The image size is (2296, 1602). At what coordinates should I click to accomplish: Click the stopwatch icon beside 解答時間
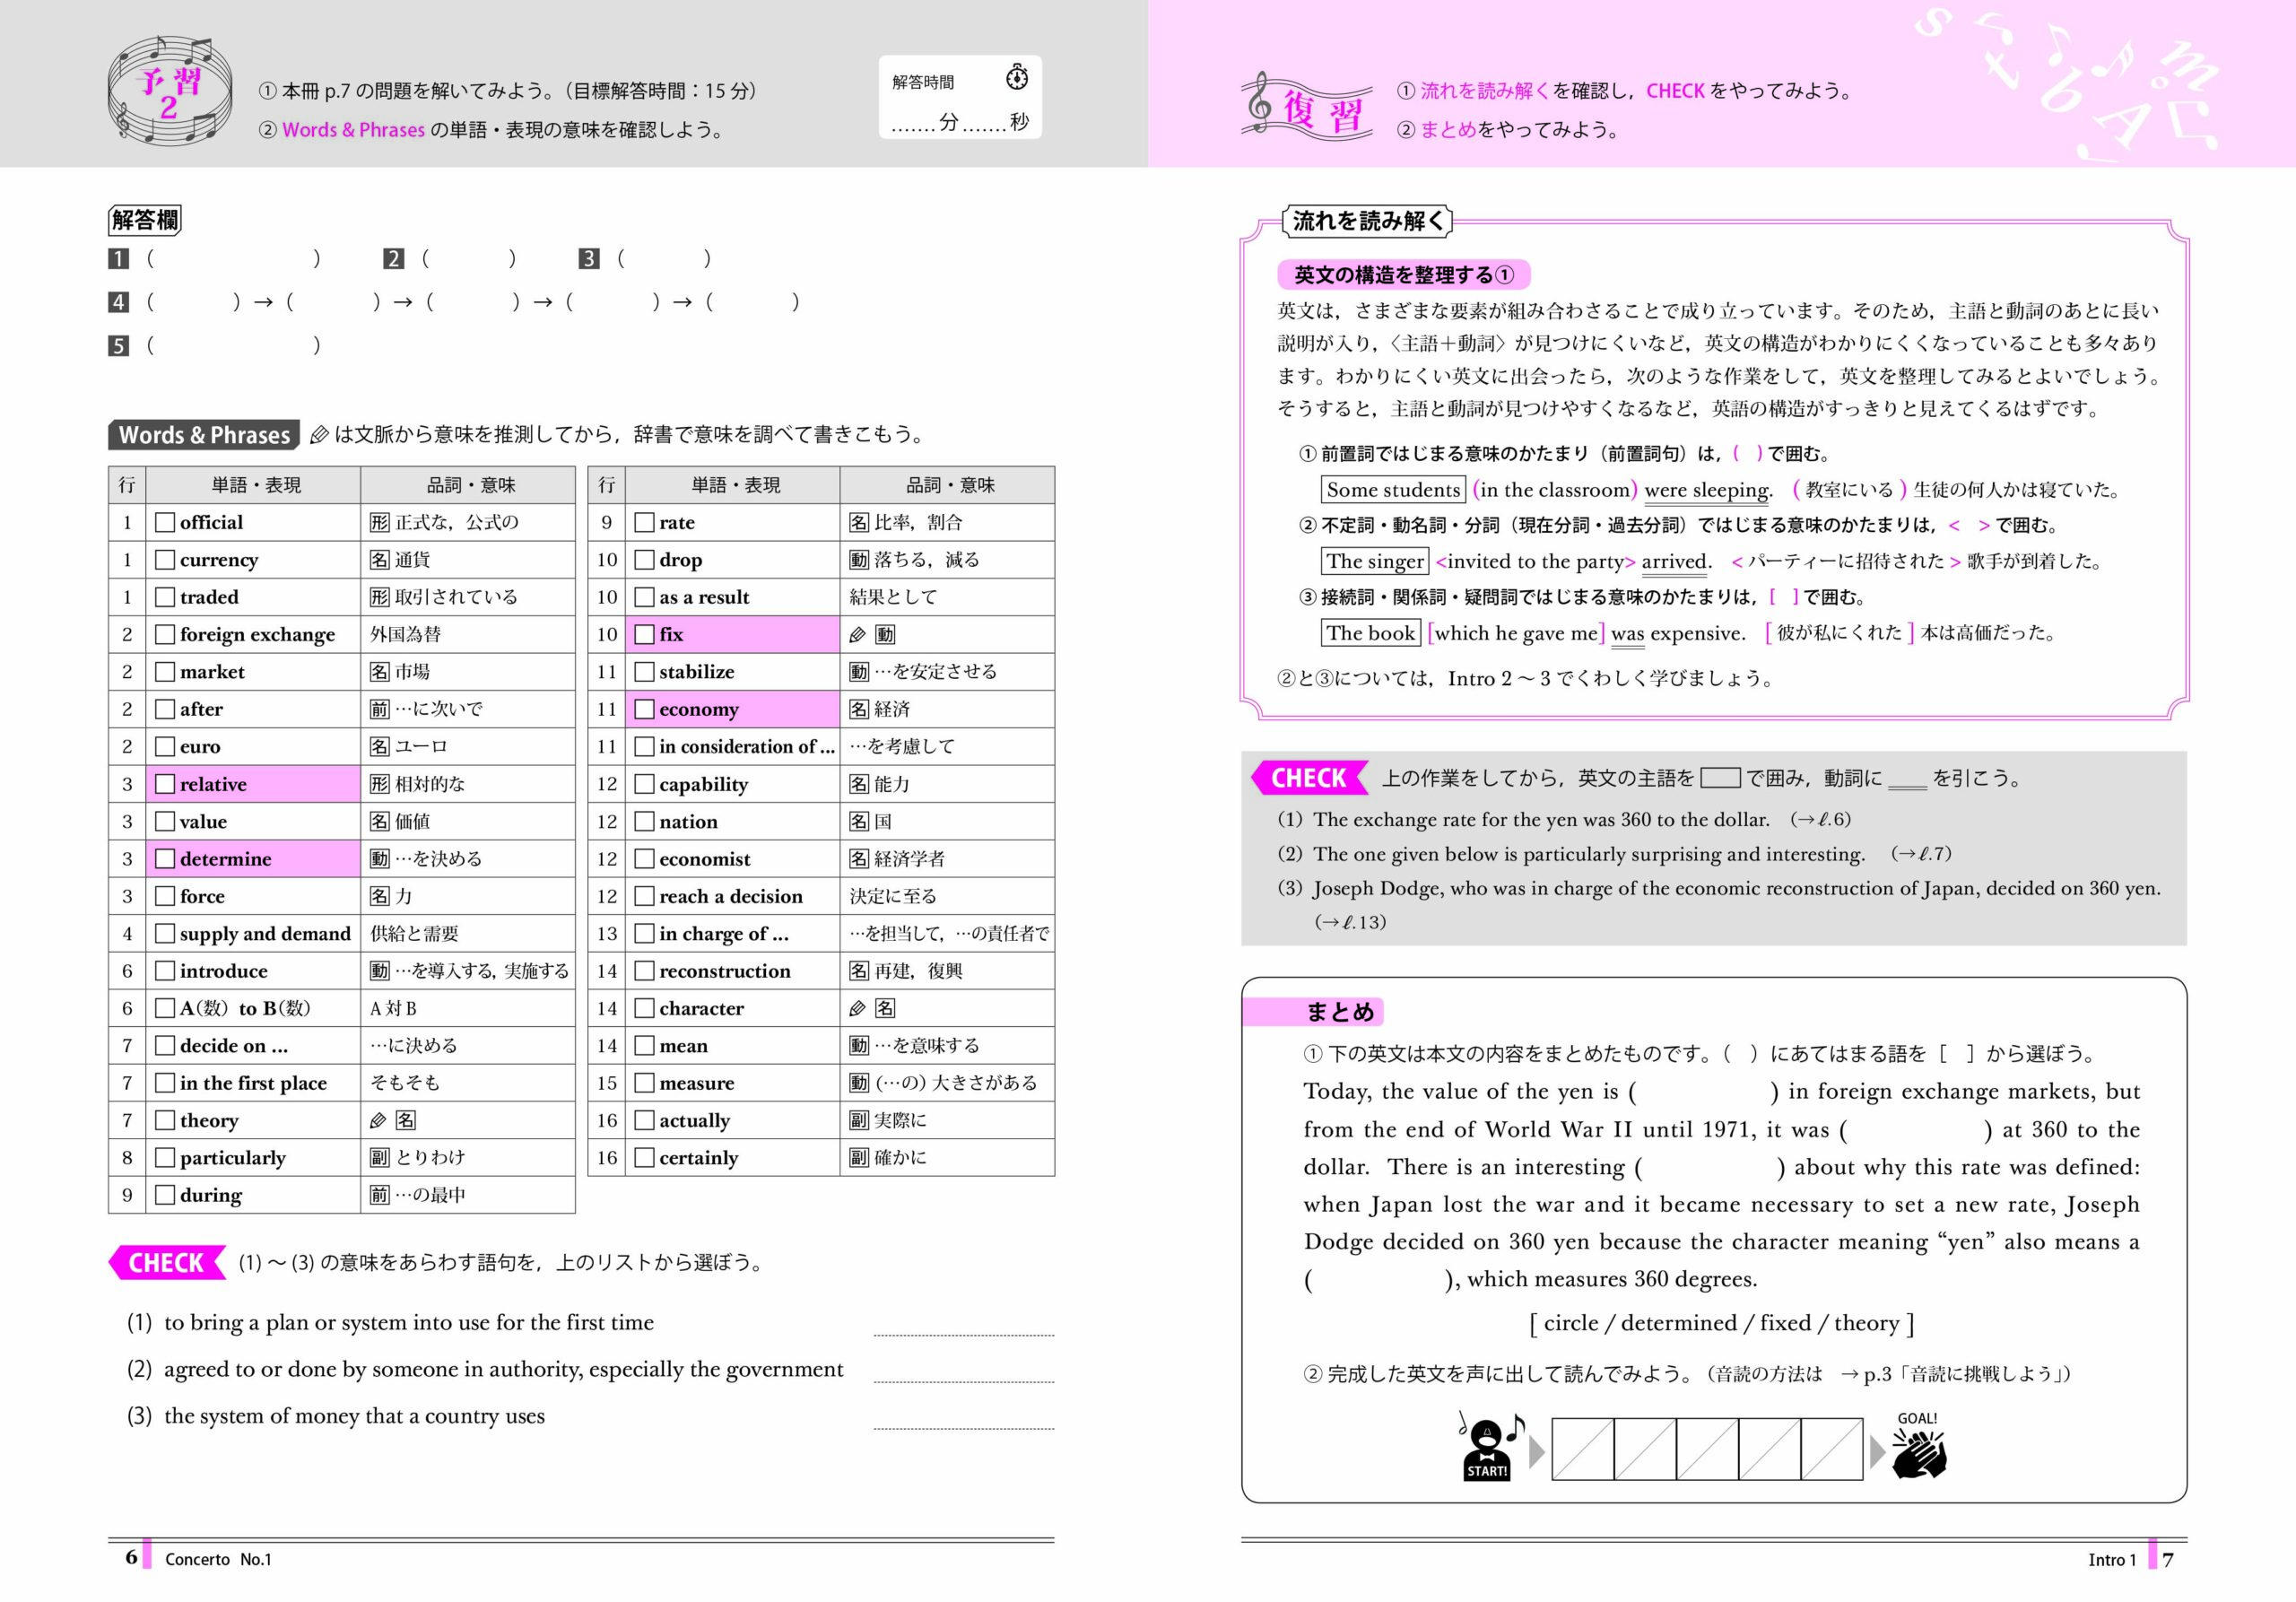click(x=1017, y=77)
